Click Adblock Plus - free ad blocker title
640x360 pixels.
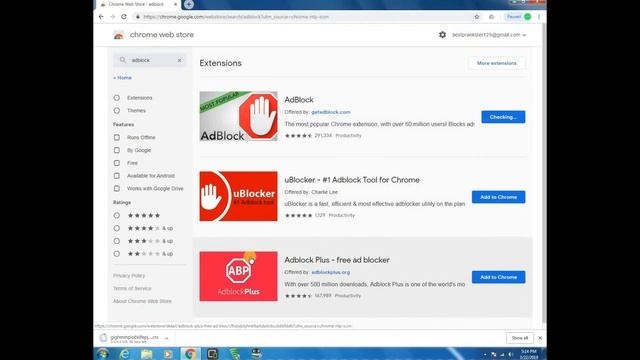pyautogui.click(x=337, y=260)
